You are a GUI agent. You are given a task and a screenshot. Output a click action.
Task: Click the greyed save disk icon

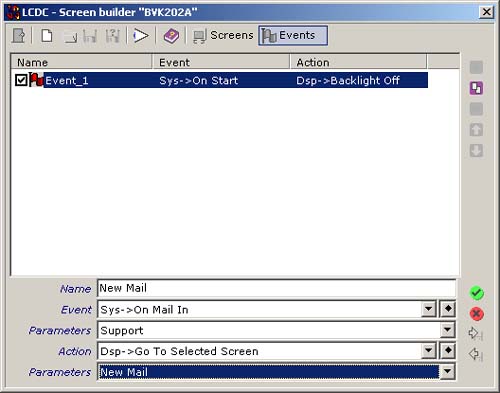[90, 36]
